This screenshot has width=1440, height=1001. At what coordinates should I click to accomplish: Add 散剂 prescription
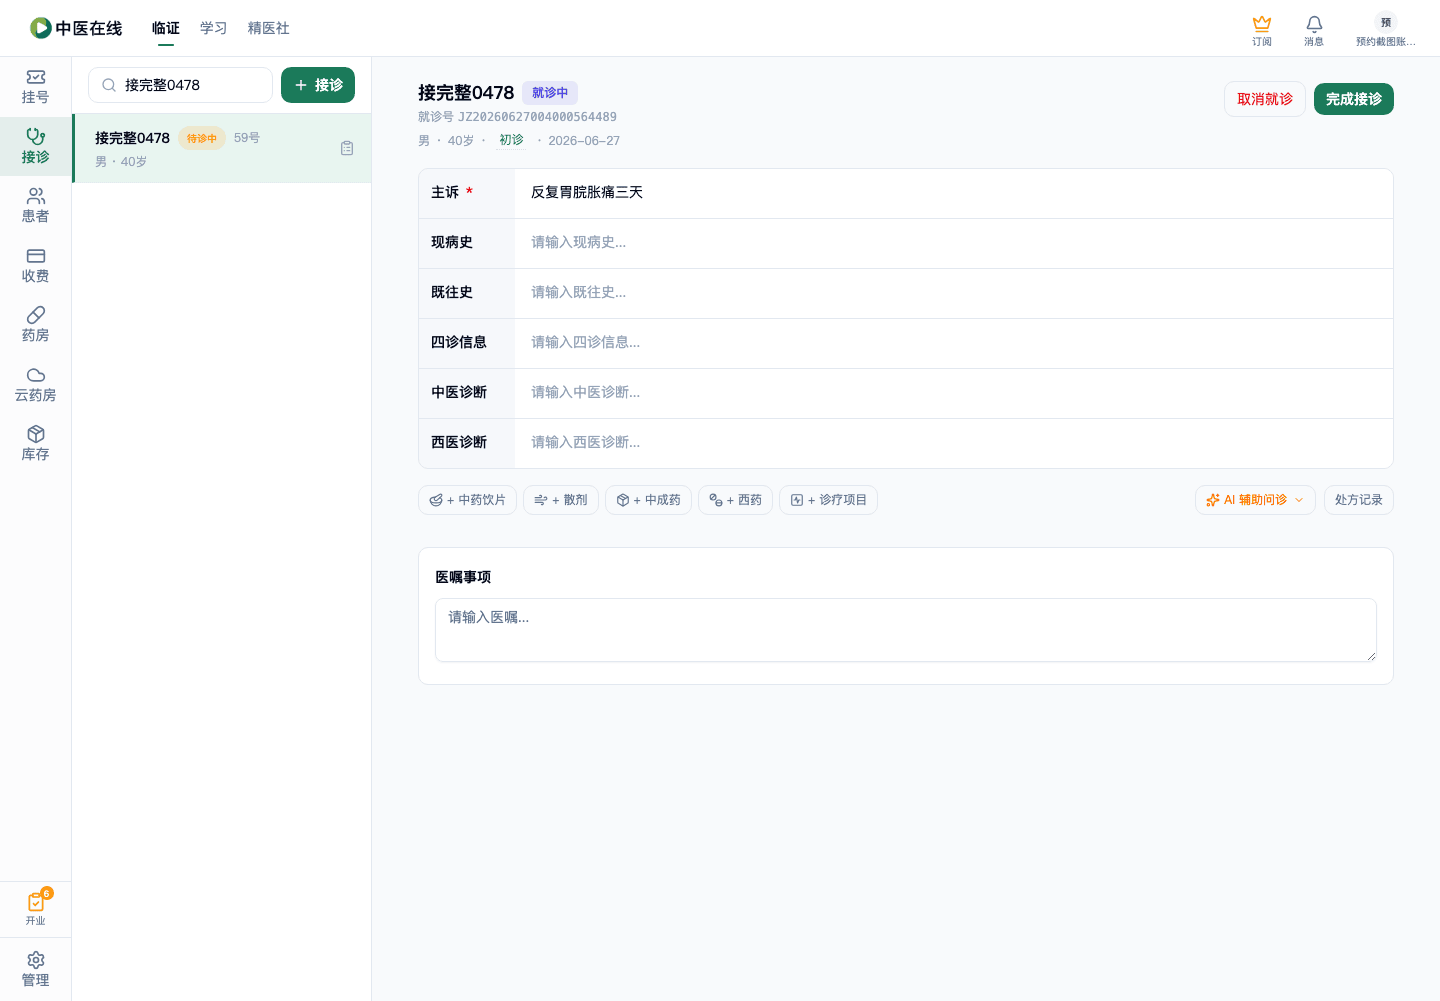561,500
